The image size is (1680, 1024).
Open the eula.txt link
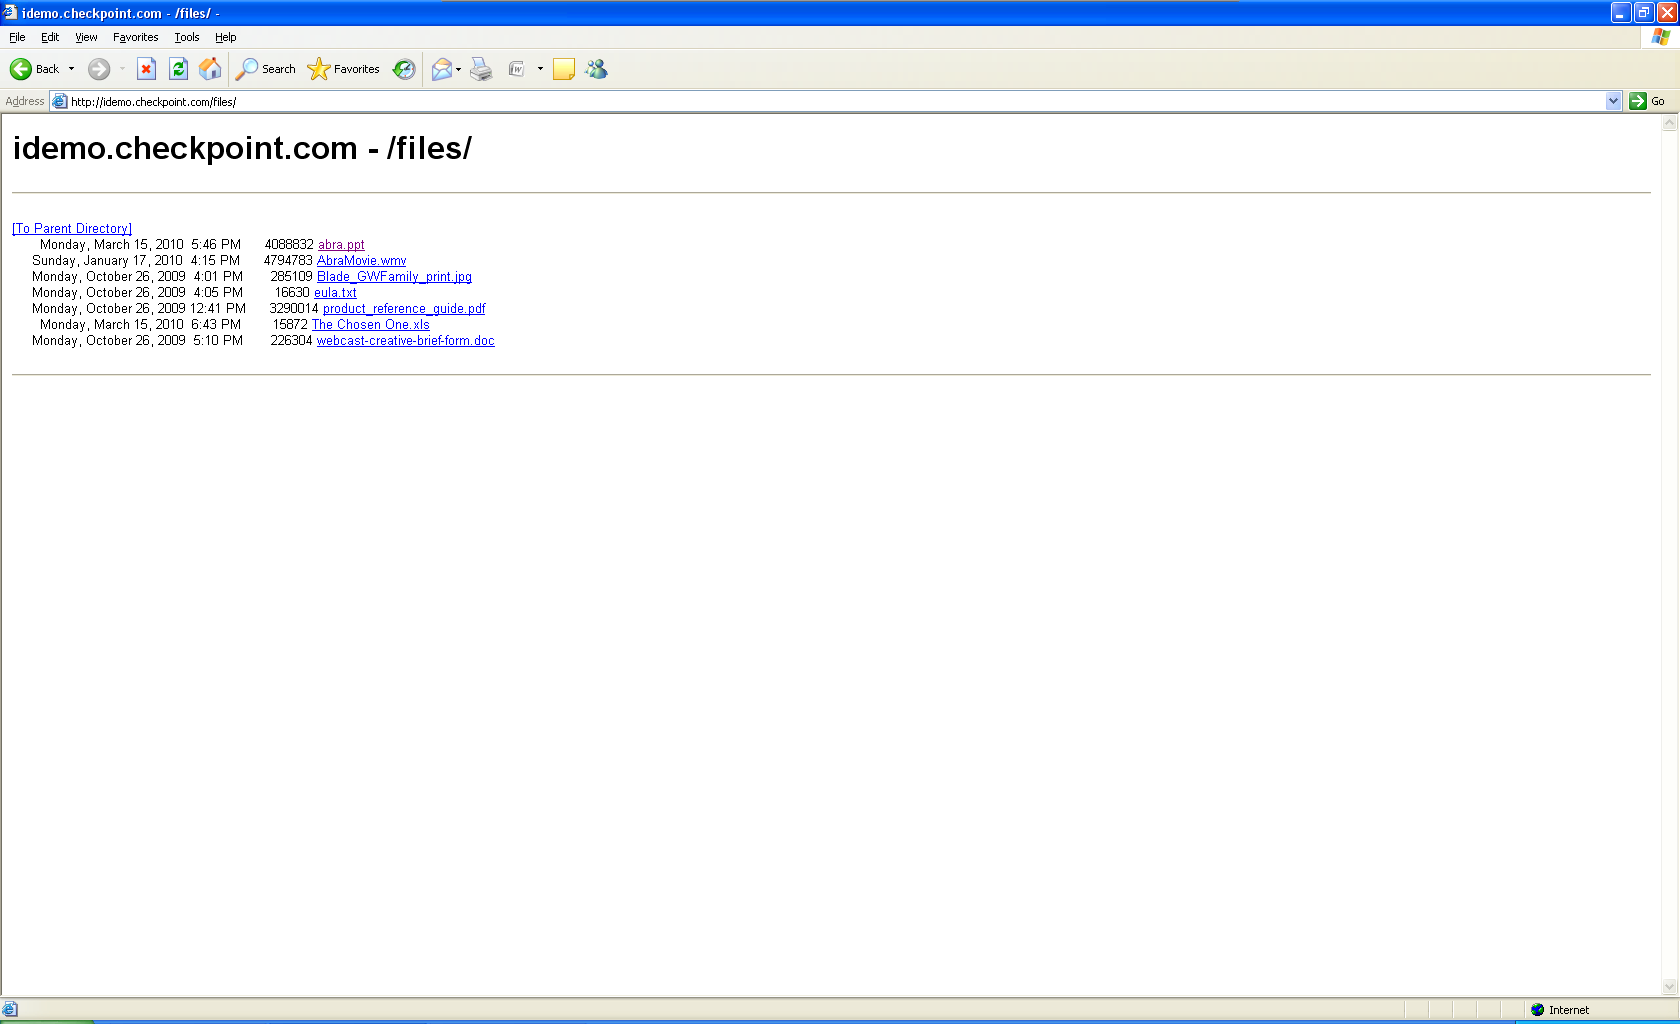coord(335,293)
